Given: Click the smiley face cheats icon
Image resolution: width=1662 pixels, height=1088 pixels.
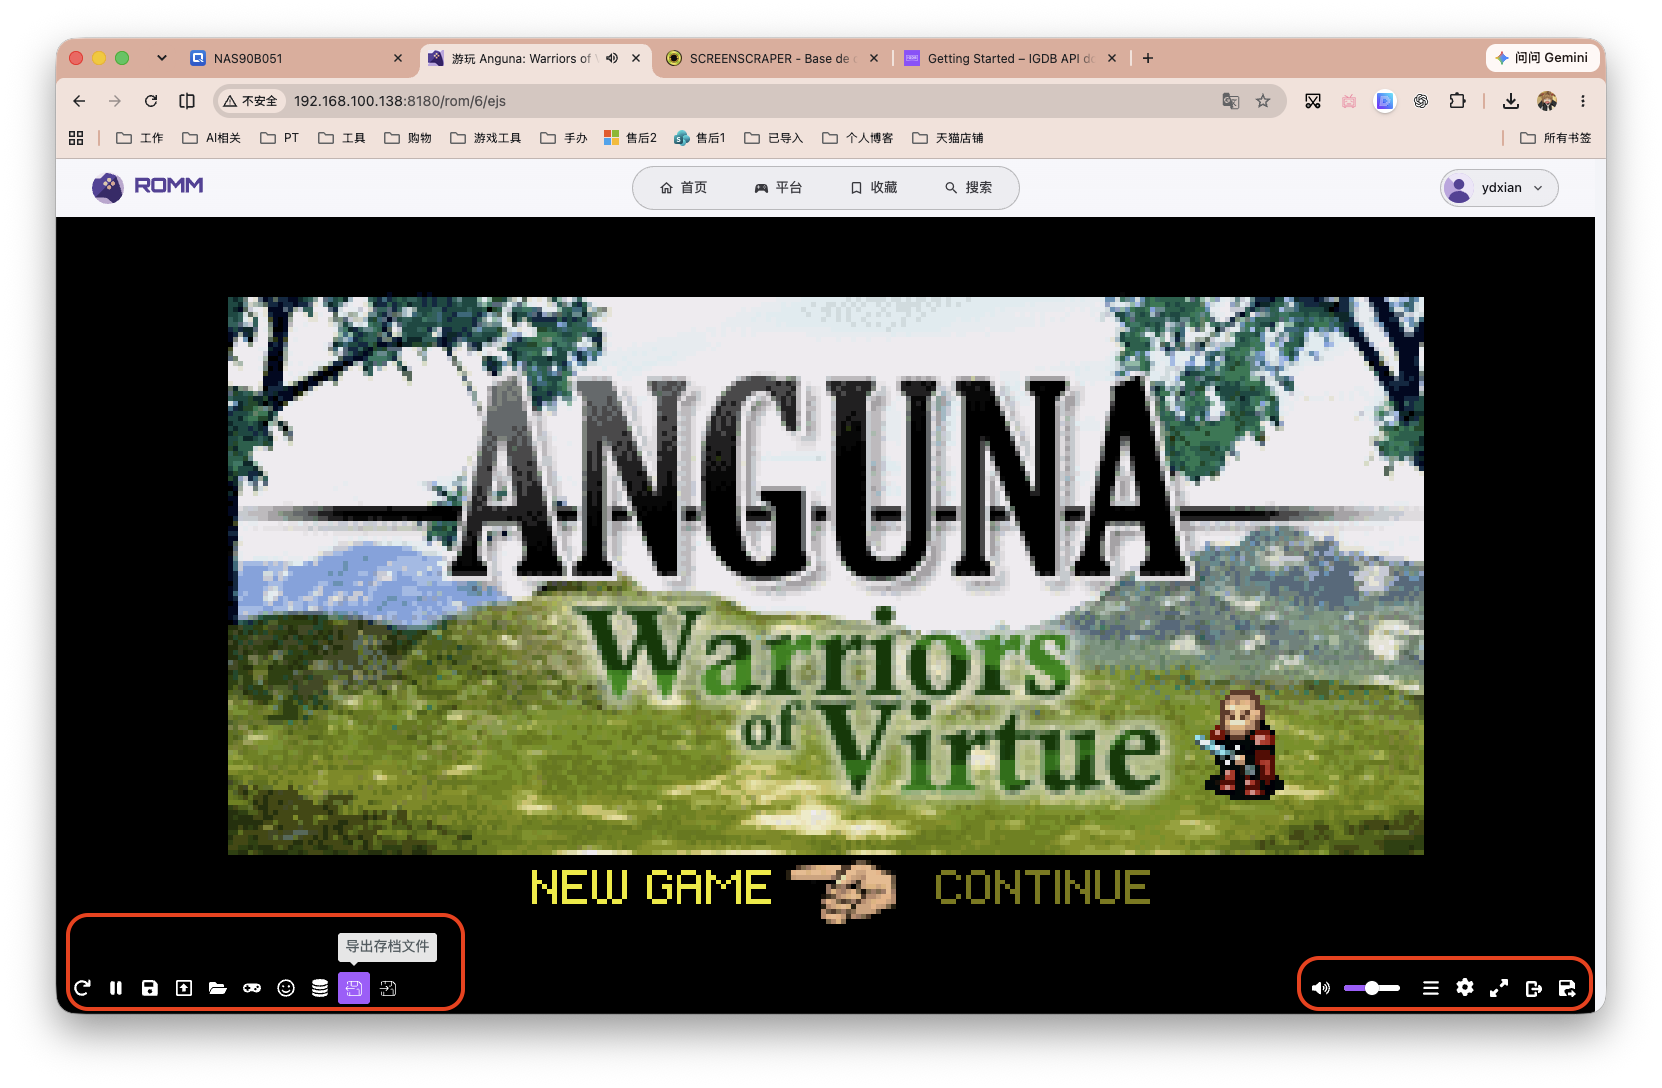Looking at the screenshot, I should pyautogui.click(x=286, y=988).
